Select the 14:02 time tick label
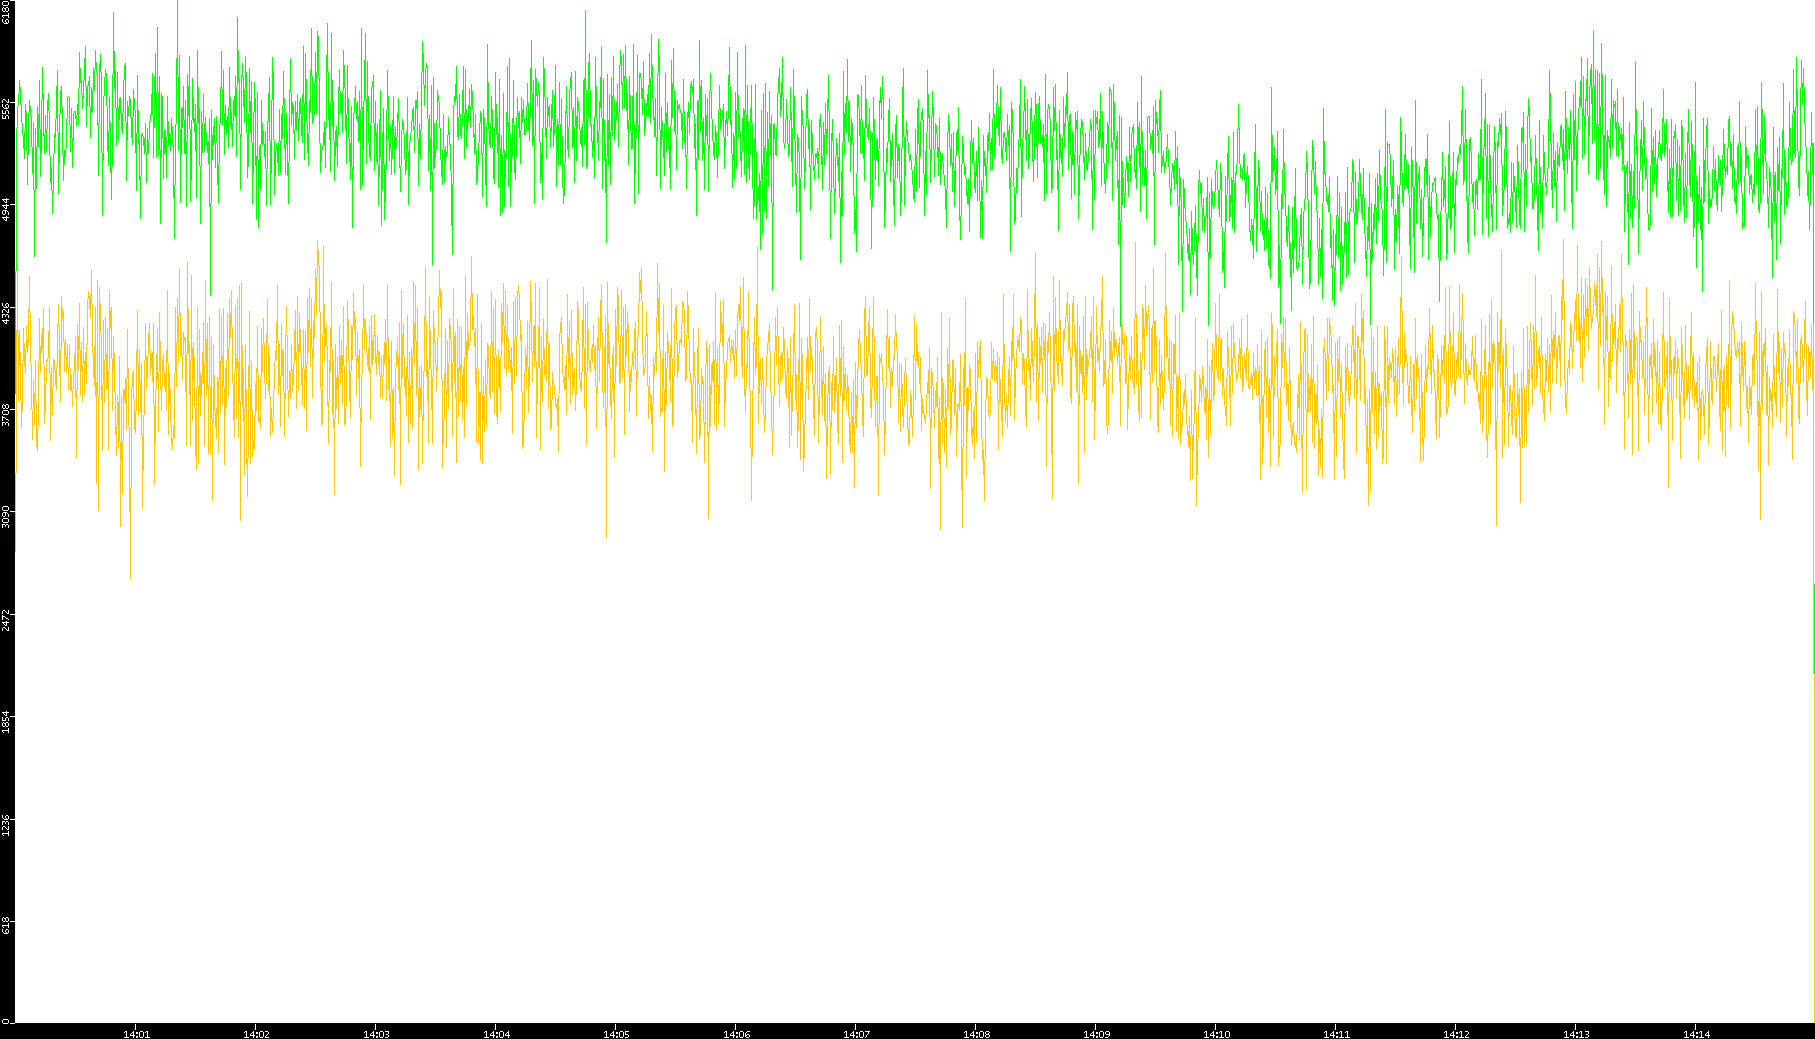Screen dimensions: 1815x1039 [x=256, y=1034]
